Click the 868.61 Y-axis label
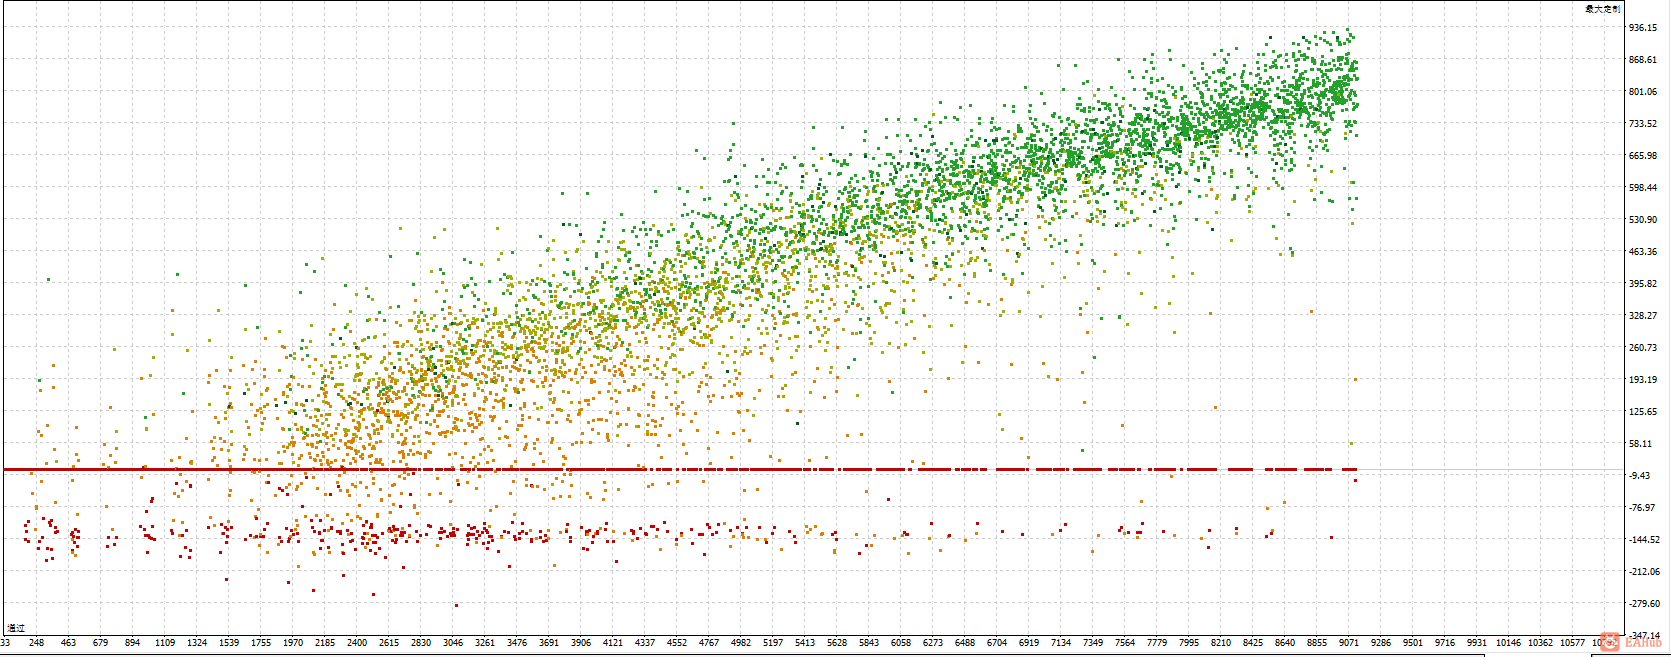The width and height of the screenshot is (1671, 657). tap(1643, 60)
